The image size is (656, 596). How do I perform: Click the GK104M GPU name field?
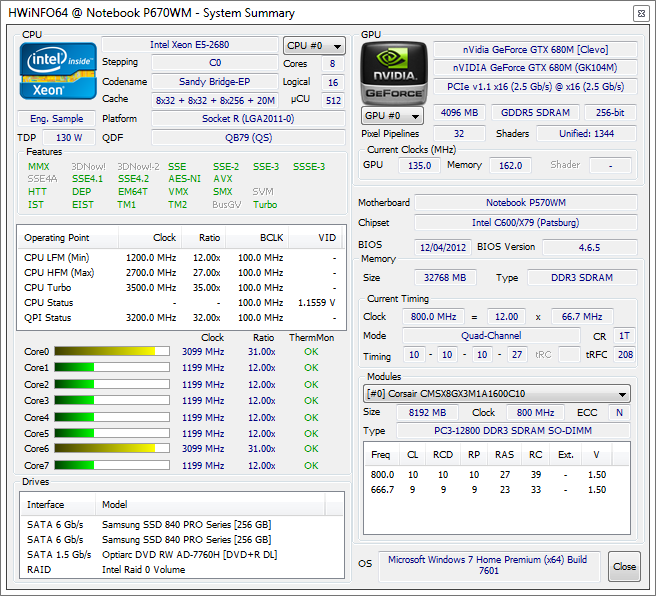(536, 68)
